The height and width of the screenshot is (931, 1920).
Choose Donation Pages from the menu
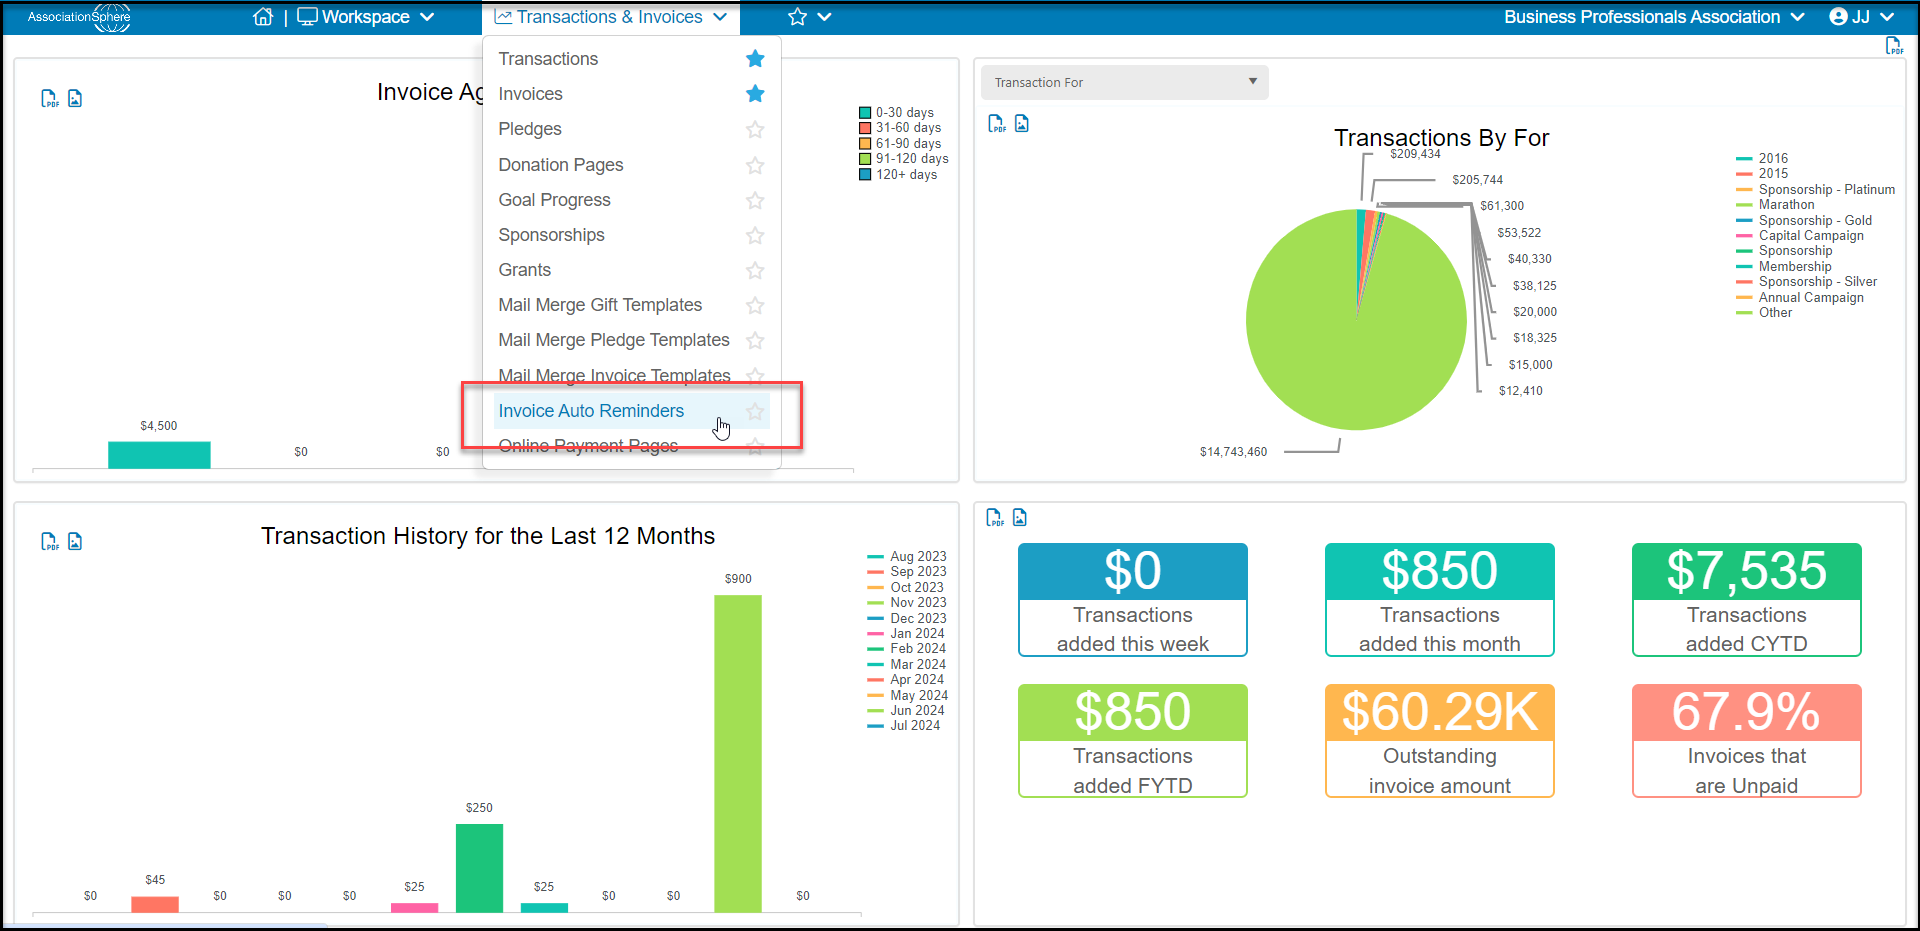[x=561, y=165]
